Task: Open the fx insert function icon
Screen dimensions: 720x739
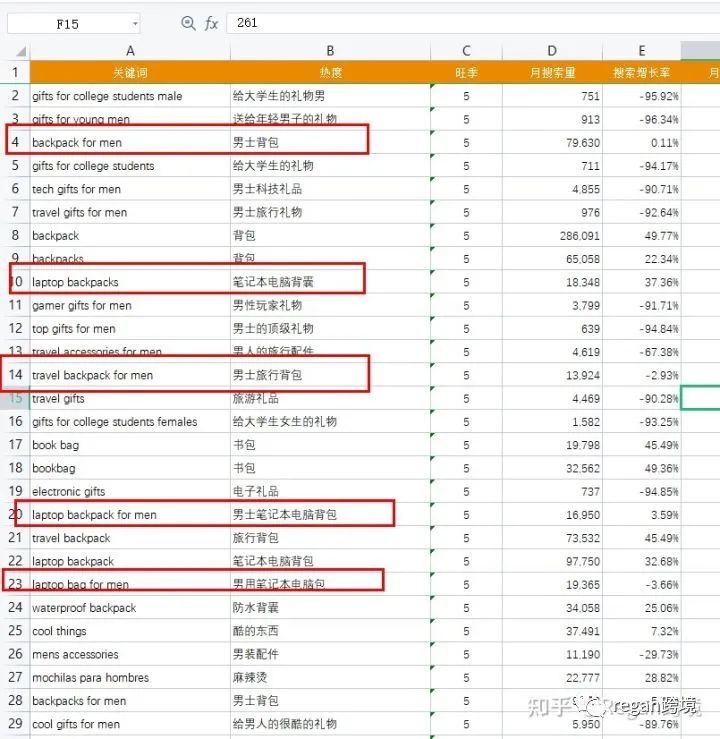Action: click(x=211, y=23)
